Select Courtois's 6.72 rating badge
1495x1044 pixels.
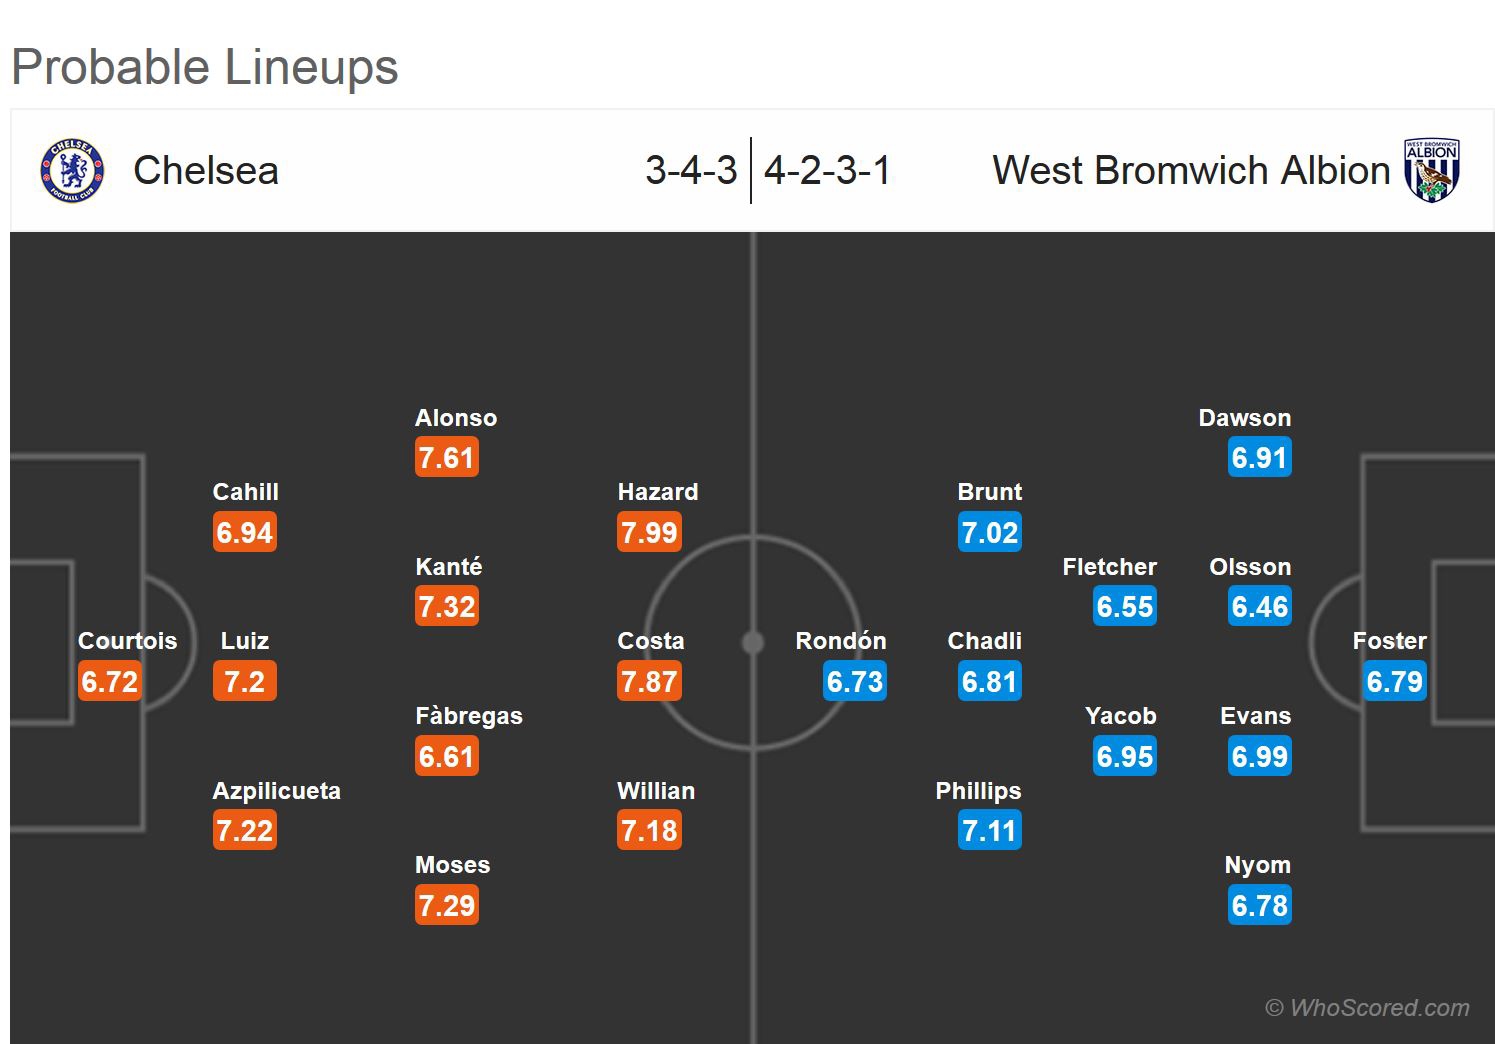click(x=110, y=681)
